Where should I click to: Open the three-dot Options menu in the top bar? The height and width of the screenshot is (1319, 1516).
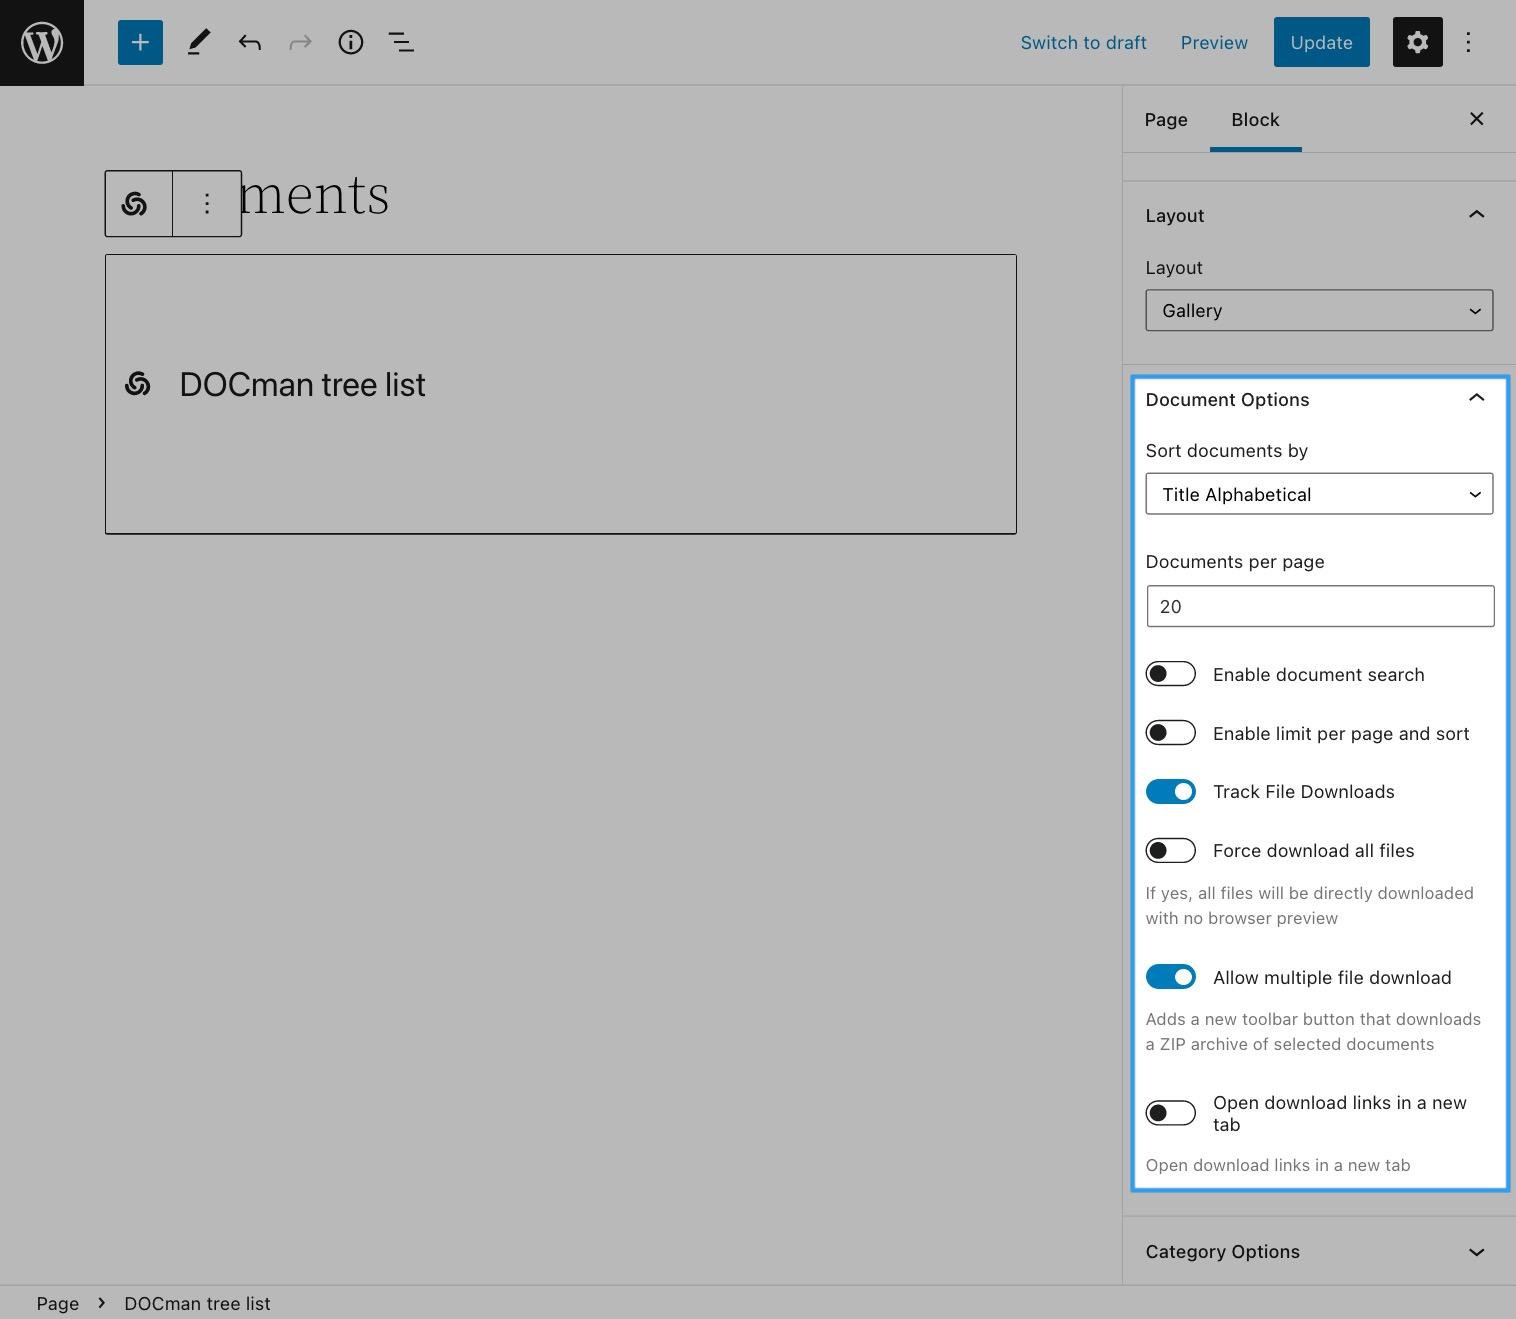pyautogui.click(x=1468, y=43)
